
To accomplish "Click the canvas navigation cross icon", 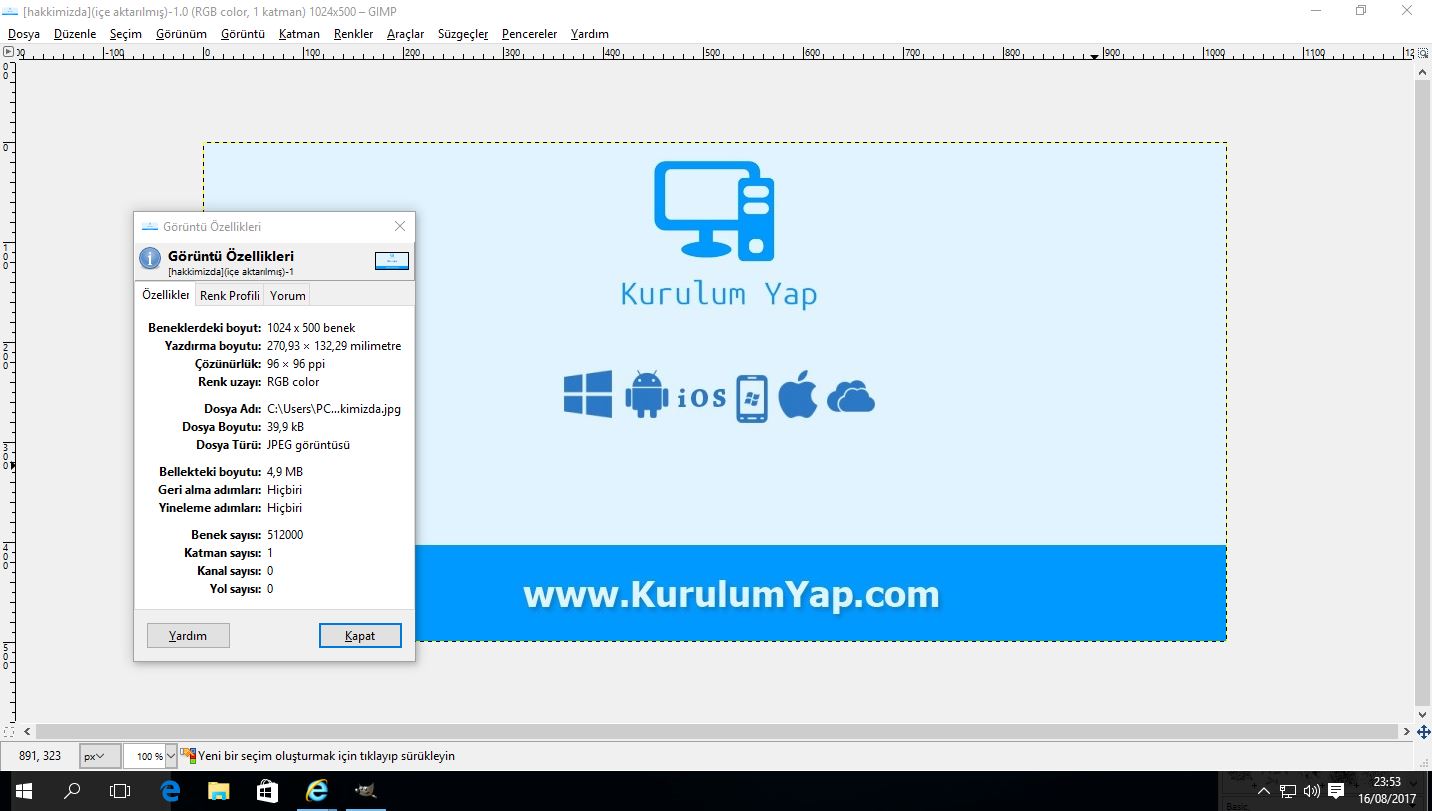I will pyautogui.click(x=1423, y=732).
